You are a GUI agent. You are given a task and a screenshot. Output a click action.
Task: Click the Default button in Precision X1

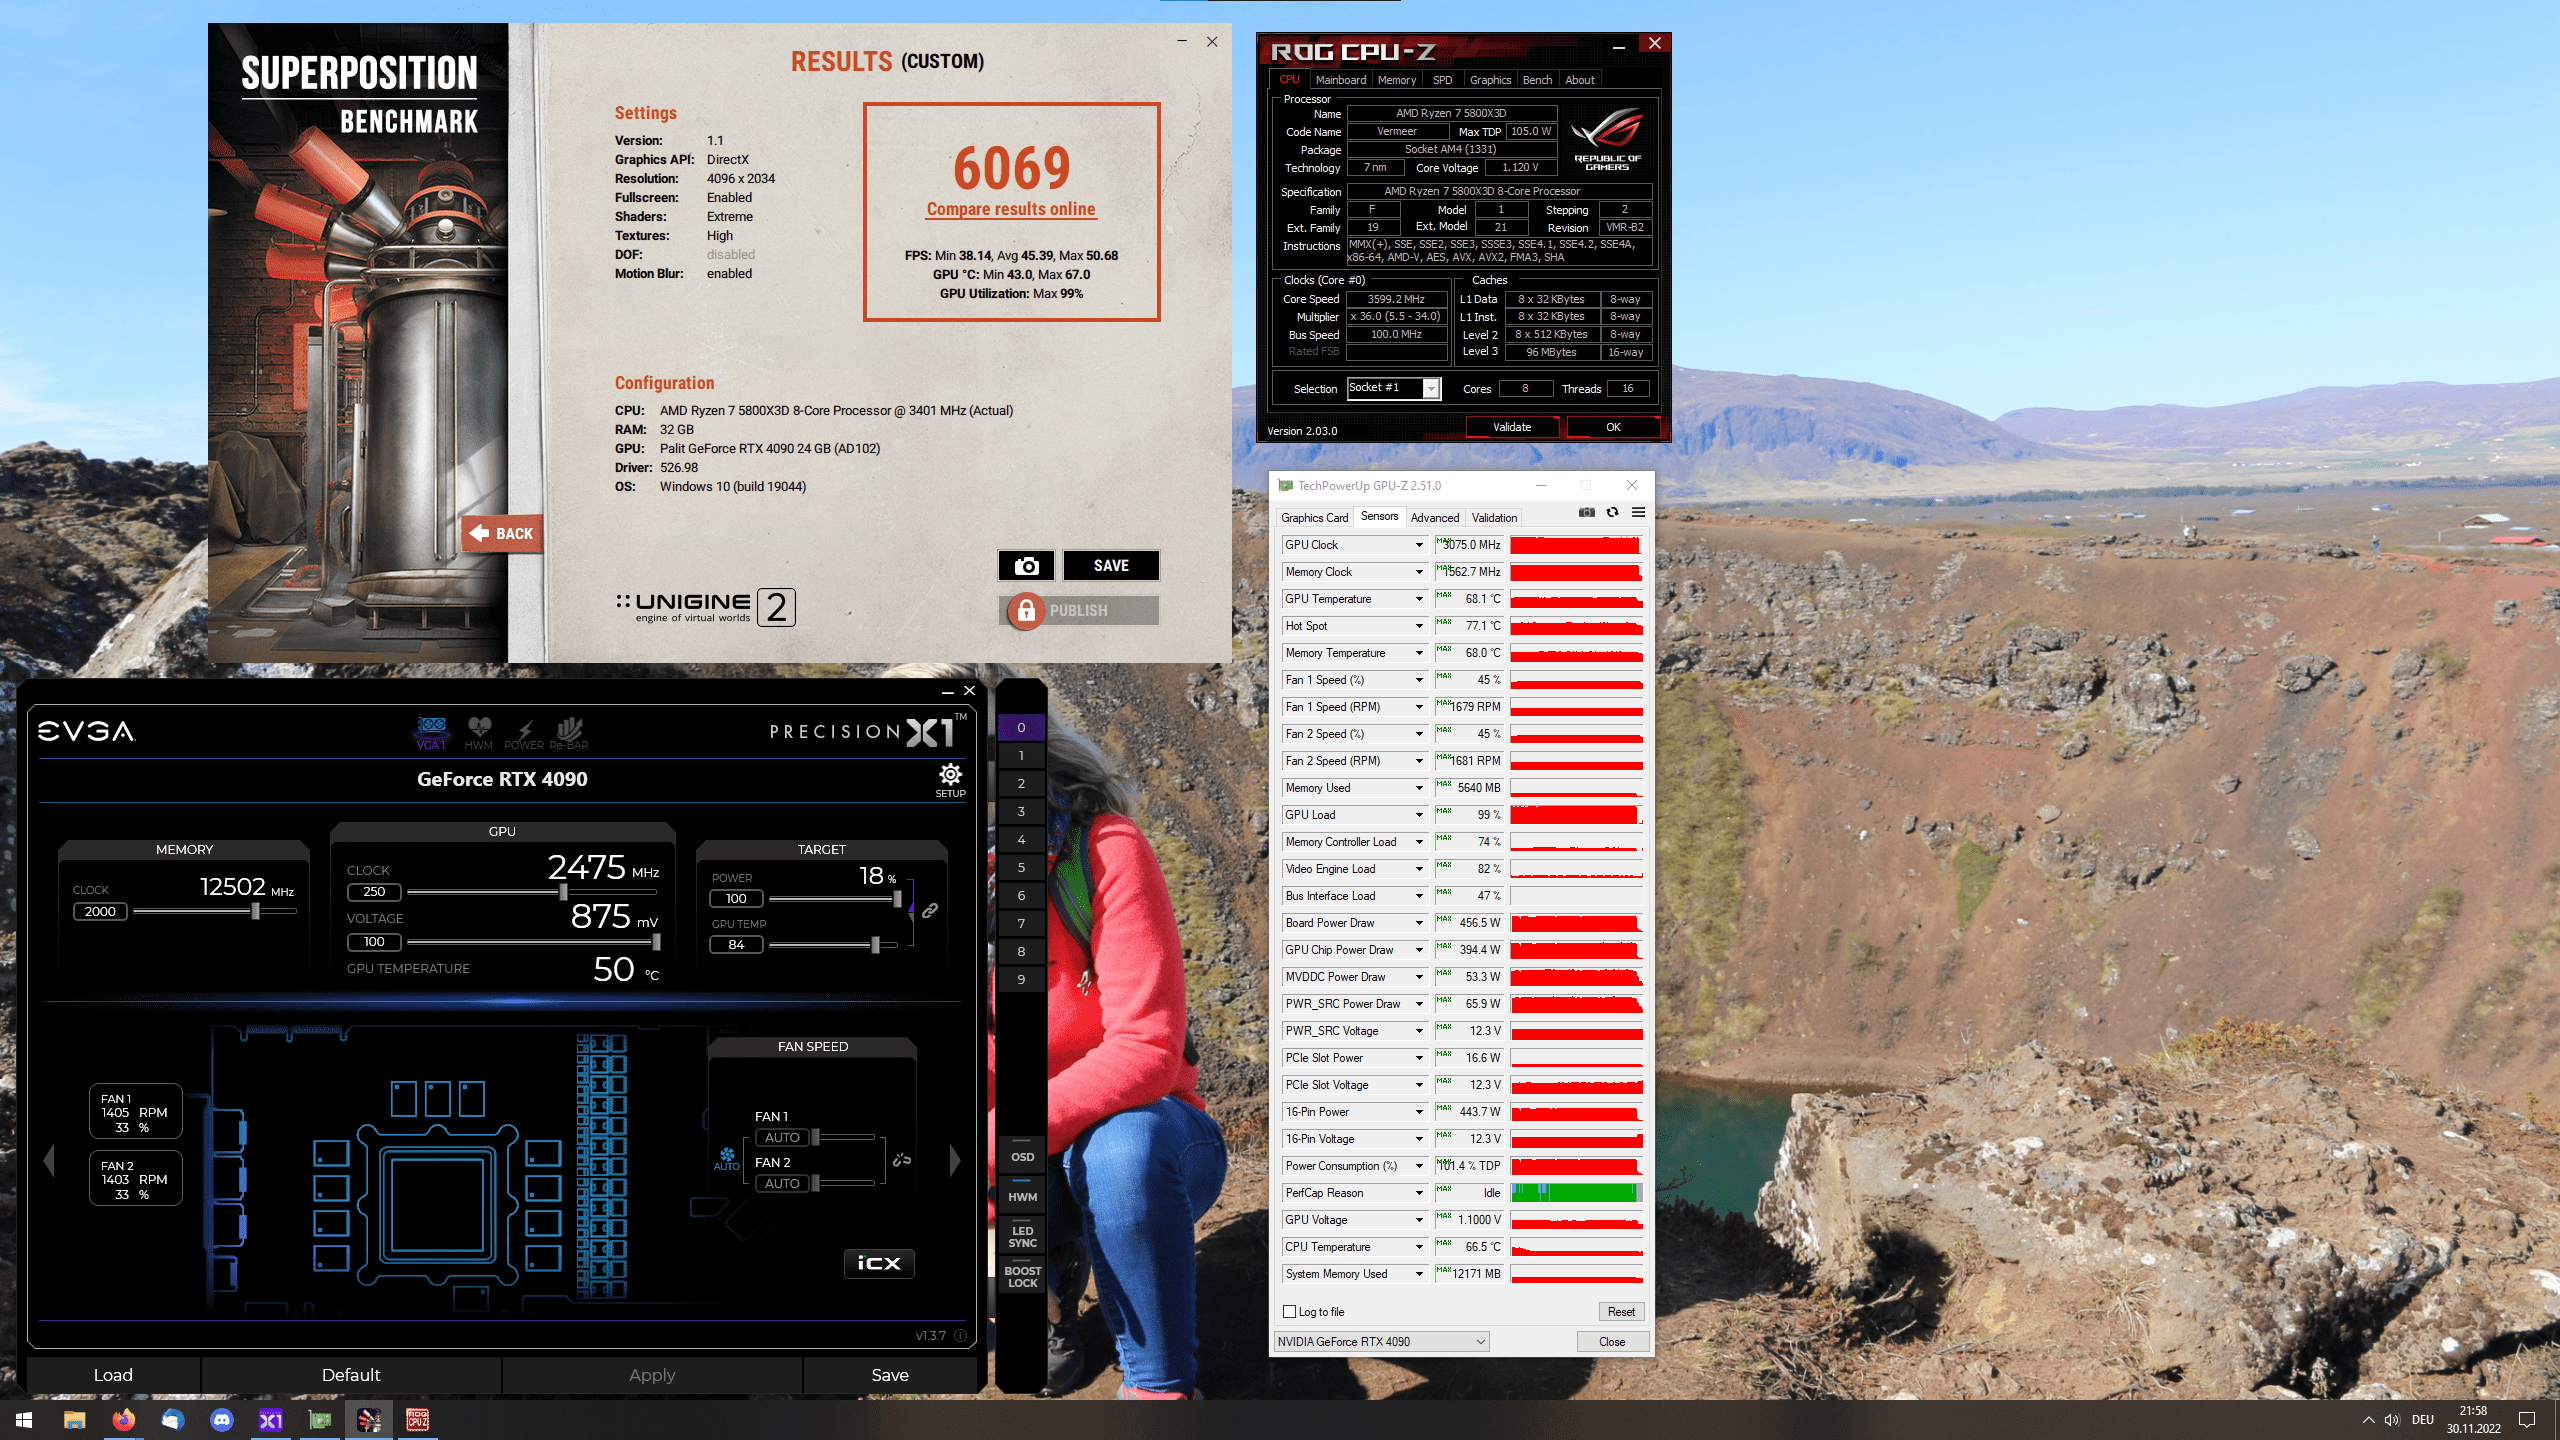[351, 1375]
